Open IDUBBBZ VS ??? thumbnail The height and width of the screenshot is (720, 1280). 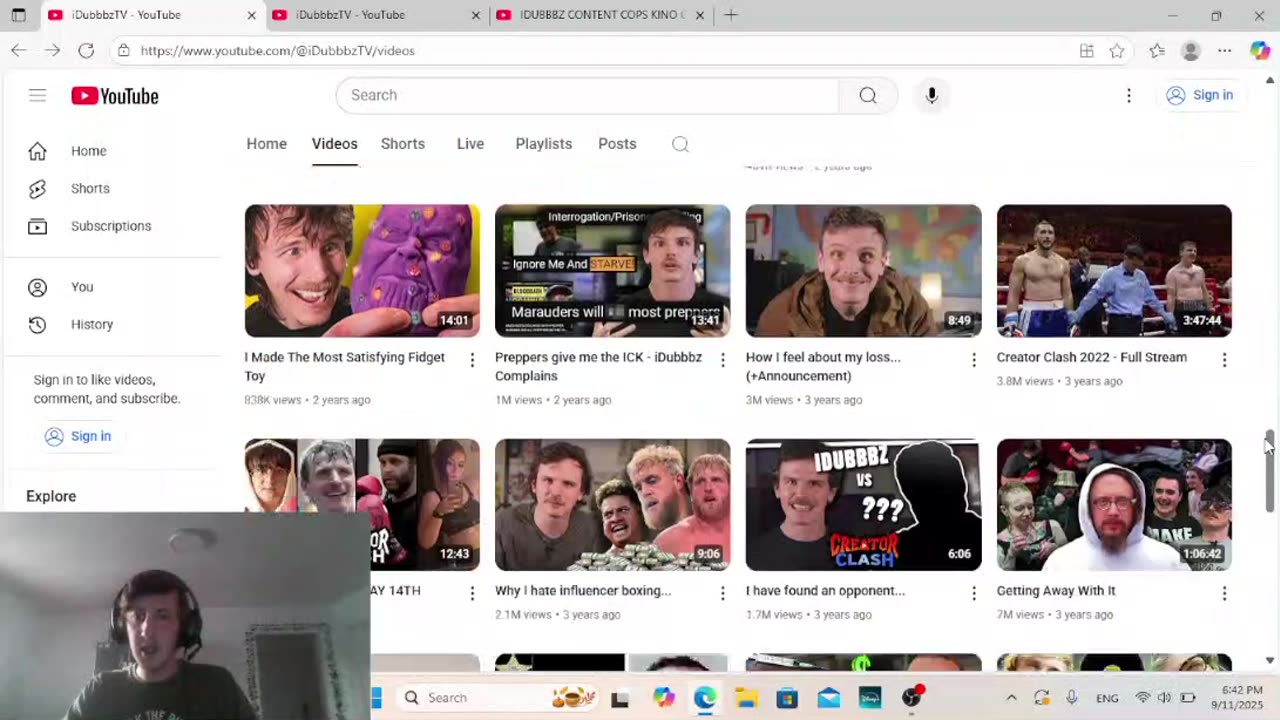[x=863, y=505]
